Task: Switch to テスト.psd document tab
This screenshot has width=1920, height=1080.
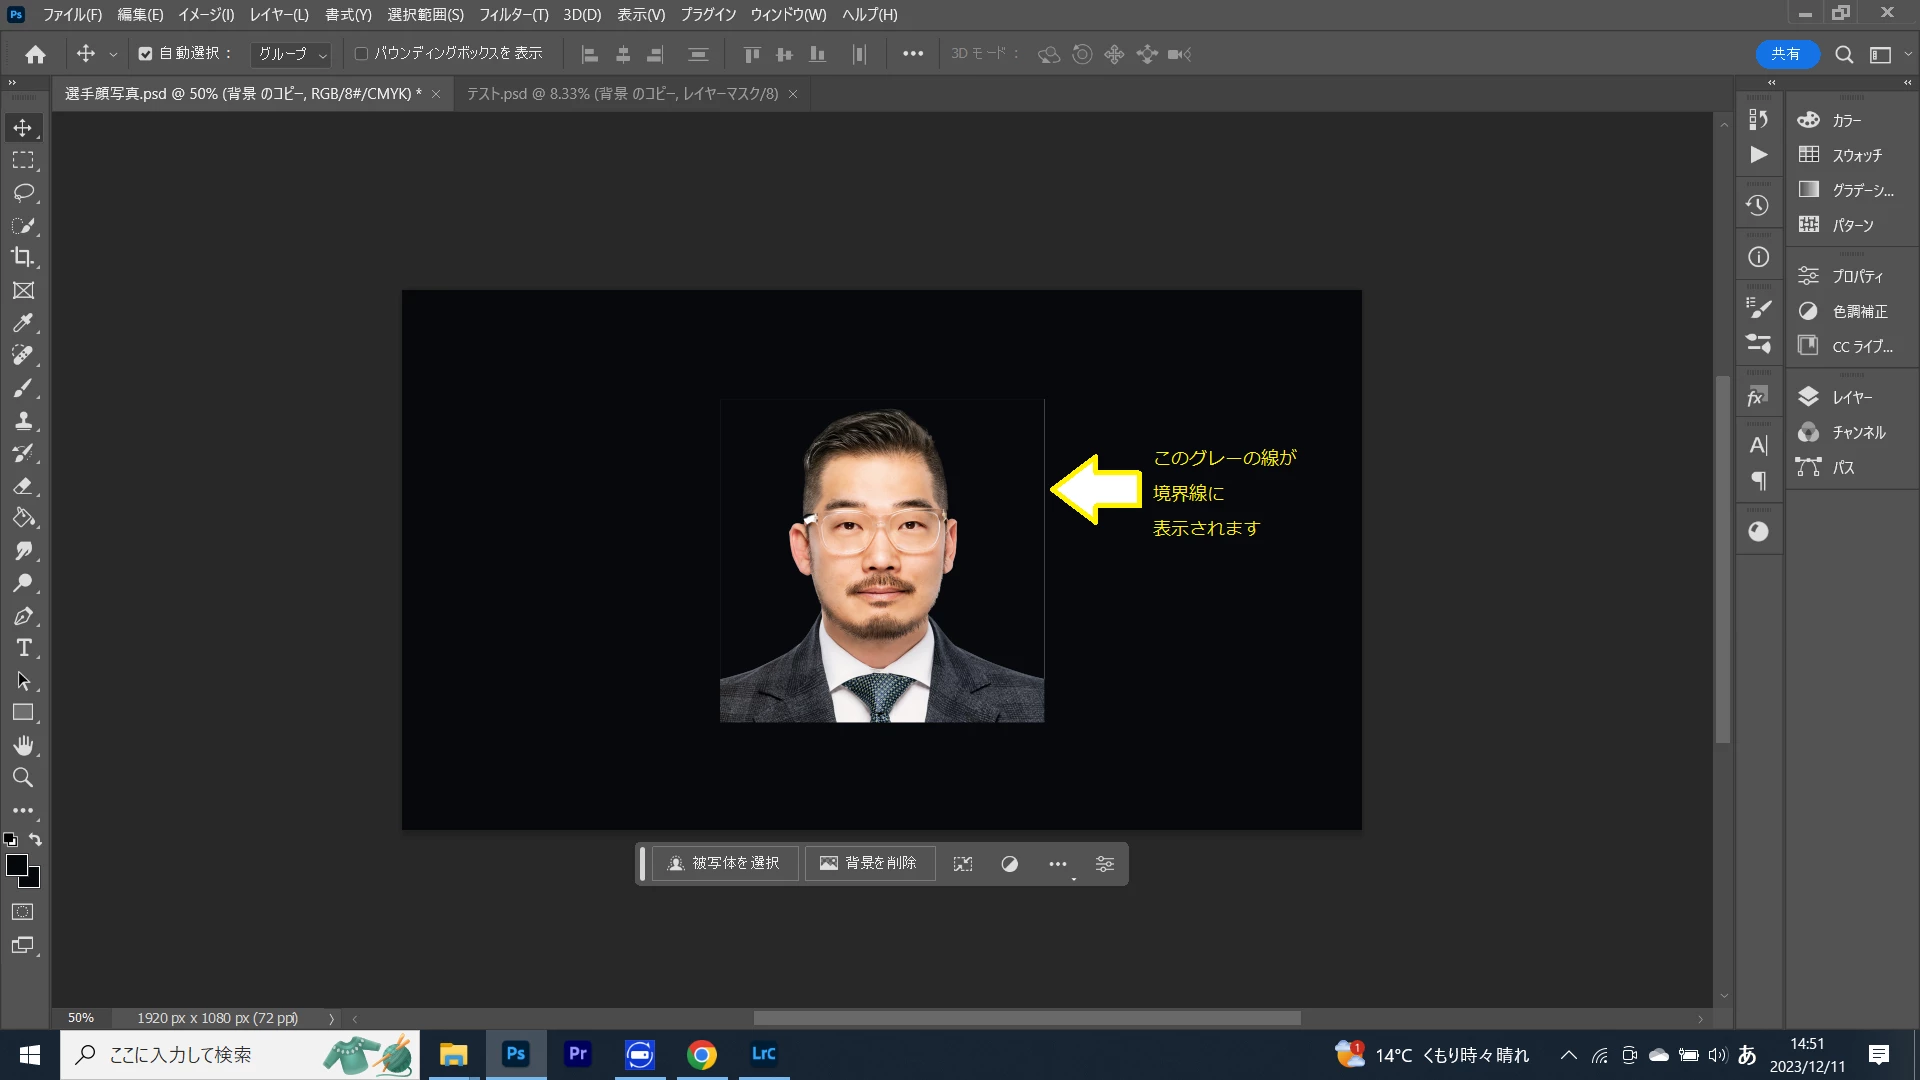Action: (x=622, y=94)
